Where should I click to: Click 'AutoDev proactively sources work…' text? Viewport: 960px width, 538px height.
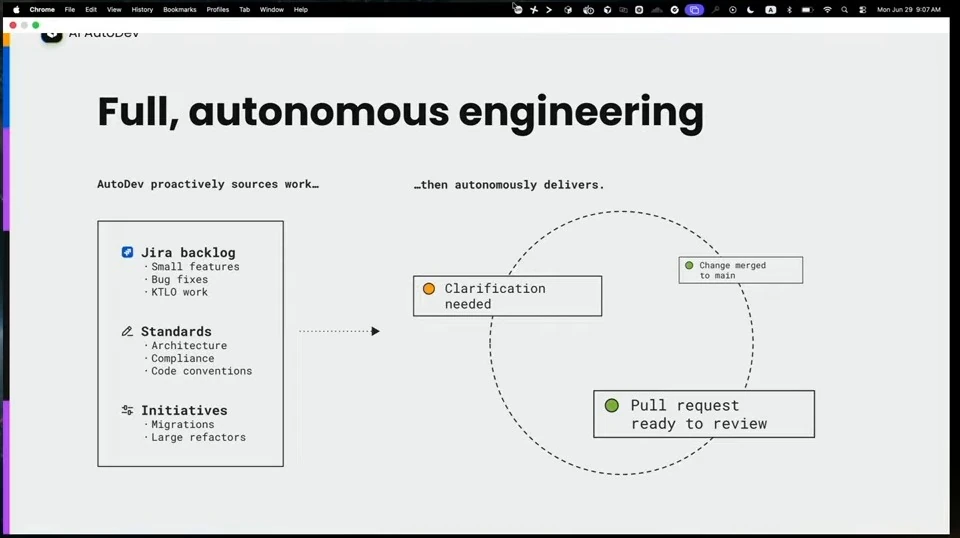[x=208, y=184]
